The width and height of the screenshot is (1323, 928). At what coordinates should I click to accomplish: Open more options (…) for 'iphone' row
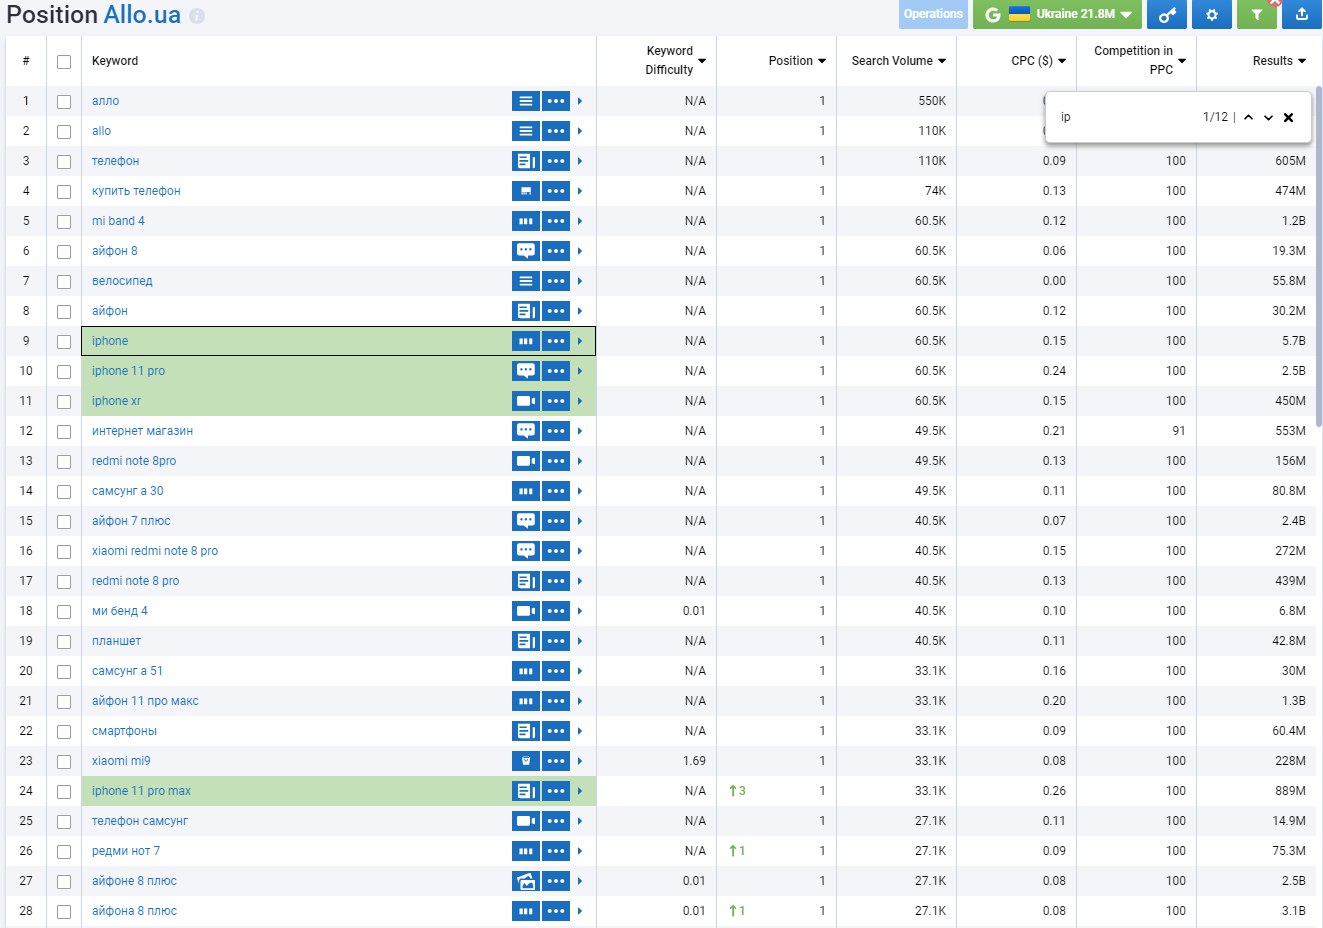[556, 341]
